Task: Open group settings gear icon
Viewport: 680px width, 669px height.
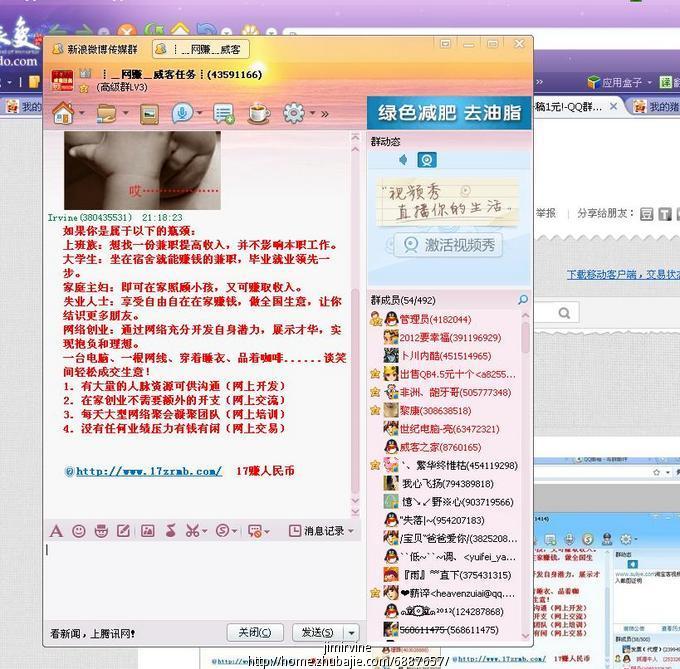Action: (294, 113)
